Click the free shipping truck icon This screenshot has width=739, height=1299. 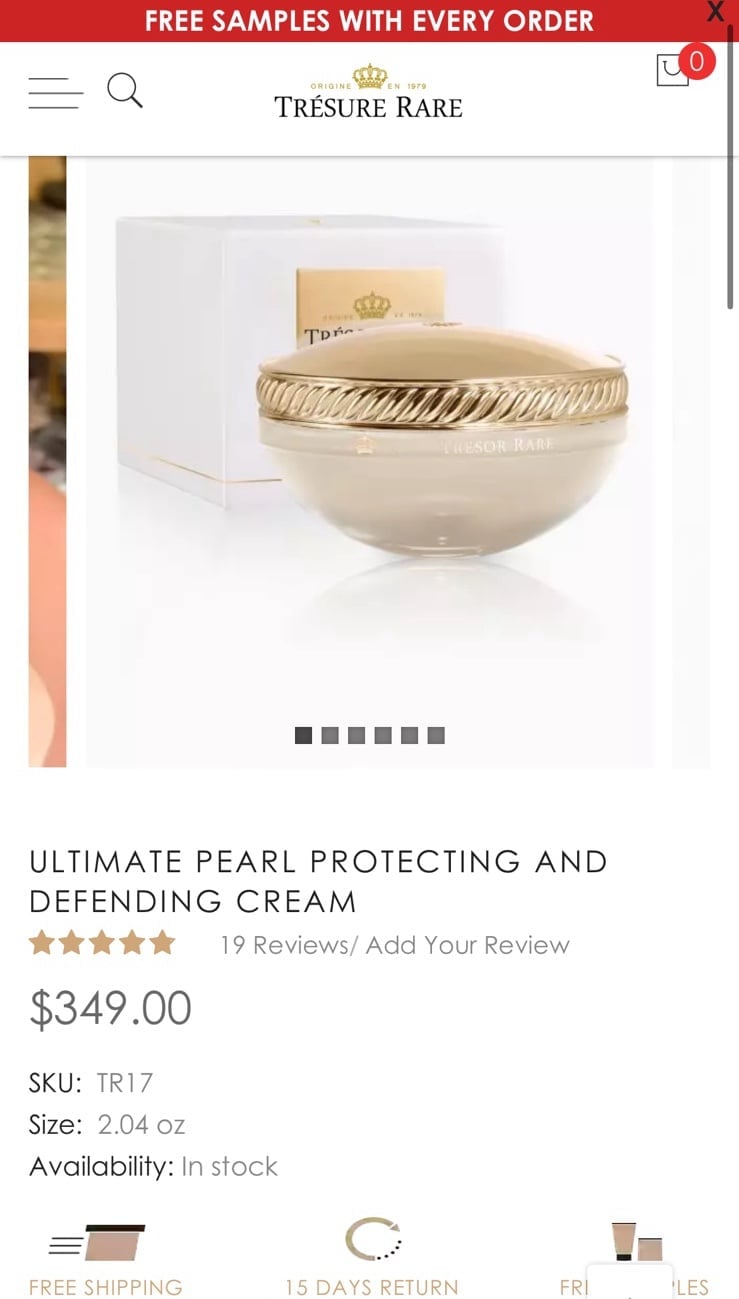[98, 1241]
